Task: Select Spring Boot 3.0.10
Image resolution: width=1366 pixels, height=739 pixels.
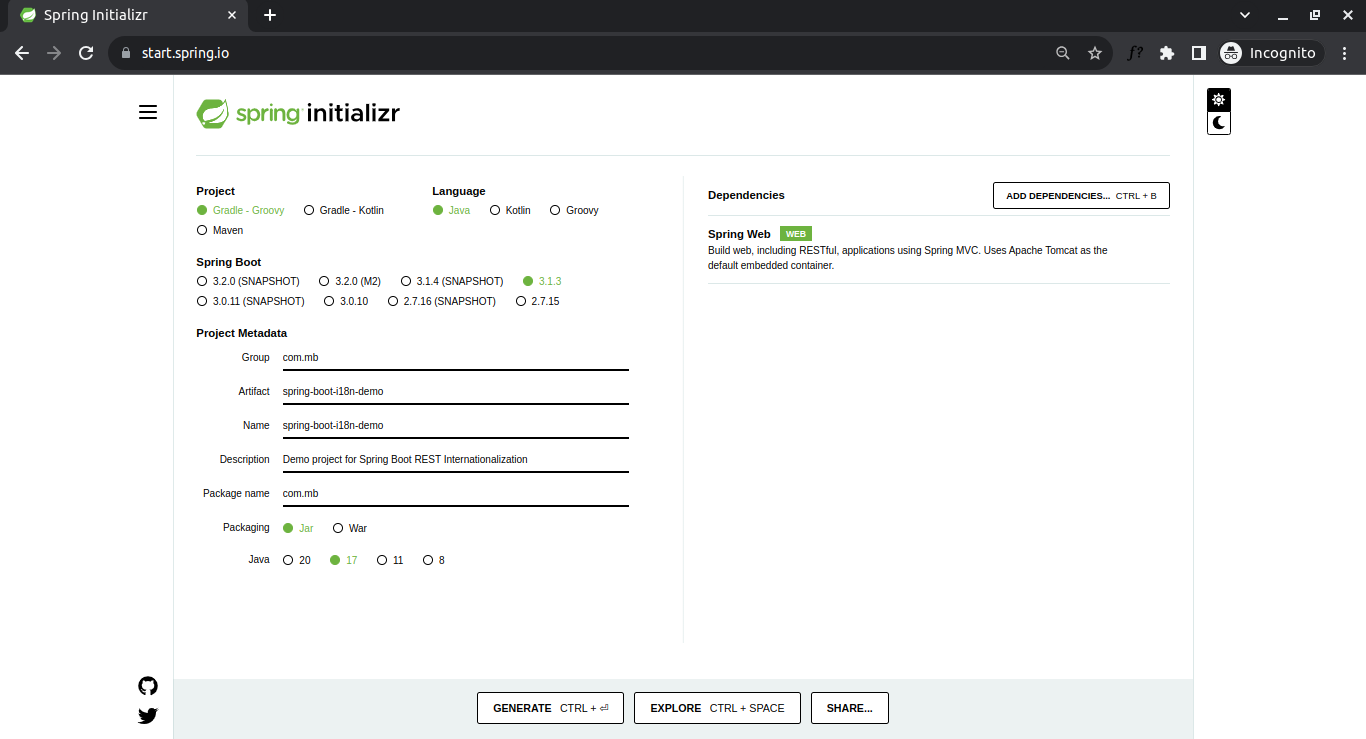Action: click(345, 302)
